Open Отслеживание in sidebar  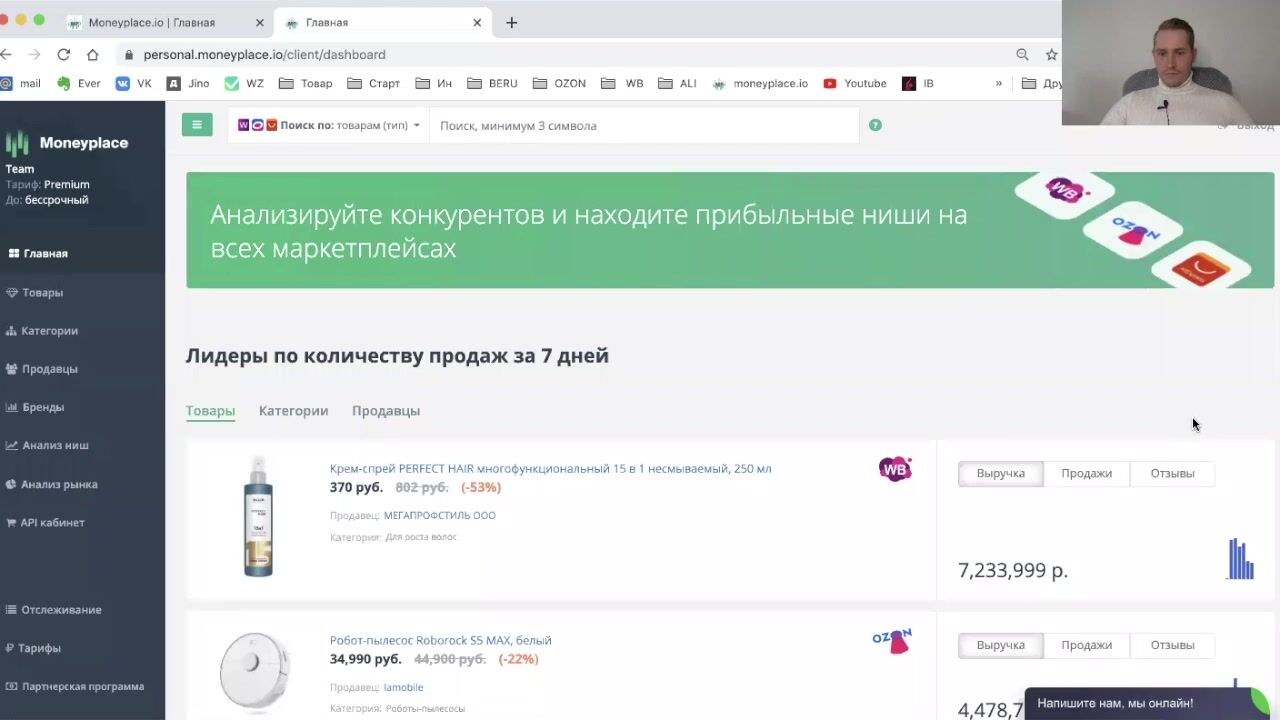pos(53,610)
